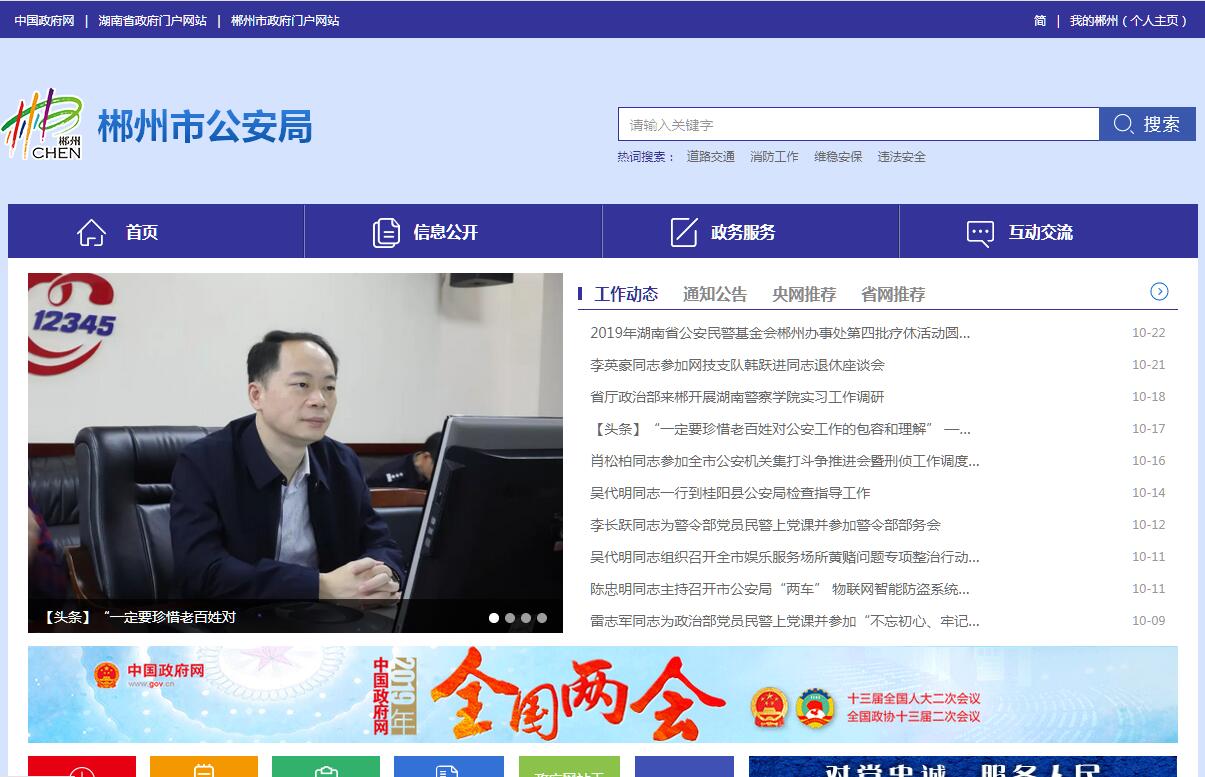
Task: Click the 道路交通 hot search term
Action: (710, 157)
